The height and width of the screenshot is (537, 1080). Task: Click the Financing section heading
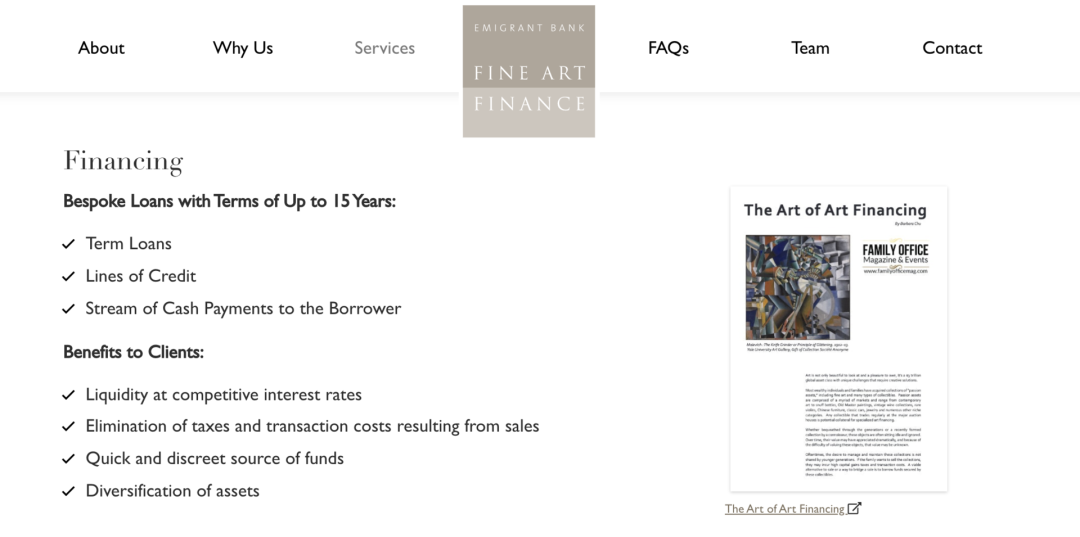(123, 161)
